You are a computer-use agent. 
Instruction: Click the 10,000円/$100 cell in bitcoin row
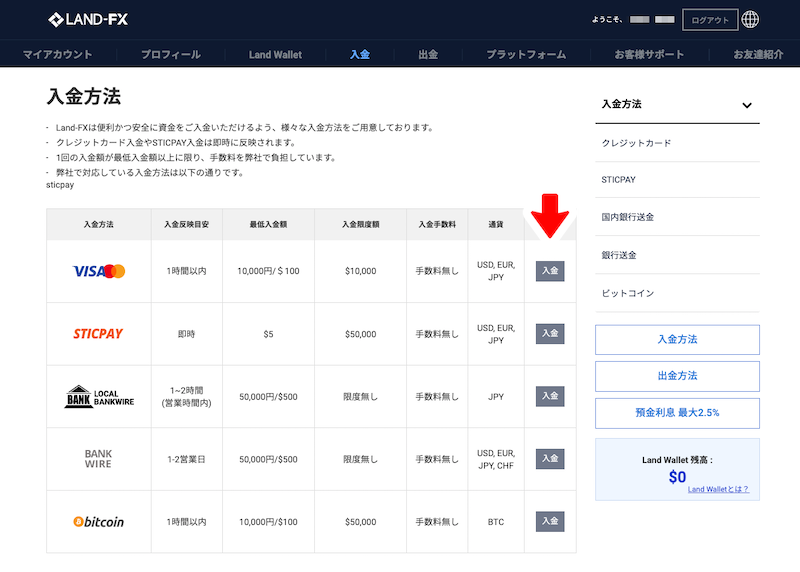point(268,522)
